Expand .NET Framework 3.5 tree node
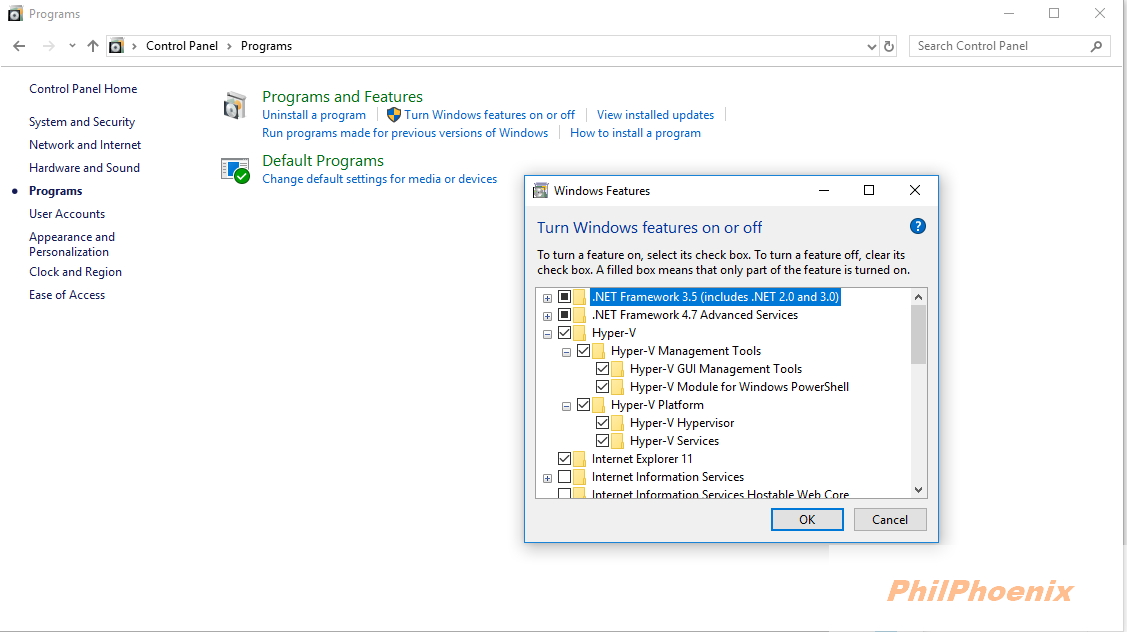Screen dimensions: 1127x632 [547, 298]
